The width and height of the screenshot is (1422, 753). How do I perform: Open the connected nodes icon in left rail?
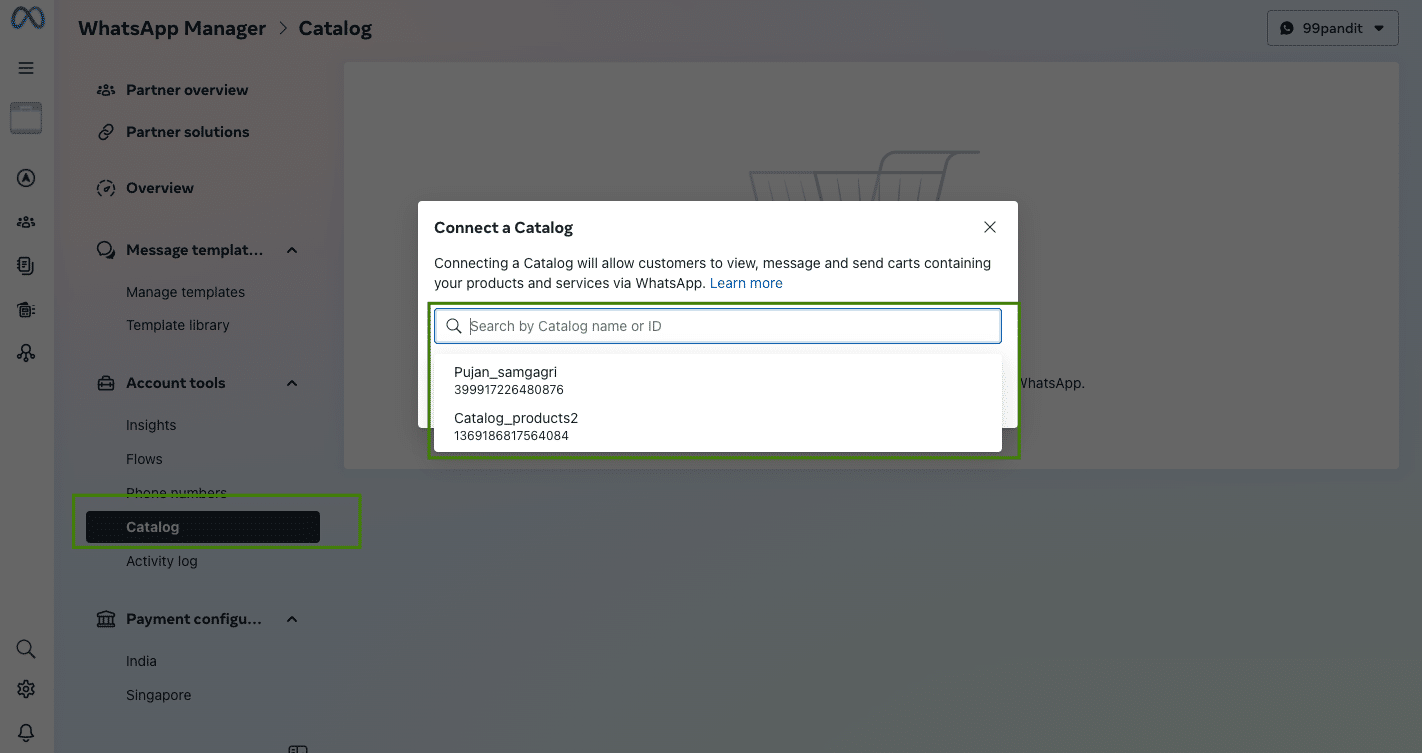(26, 353)
